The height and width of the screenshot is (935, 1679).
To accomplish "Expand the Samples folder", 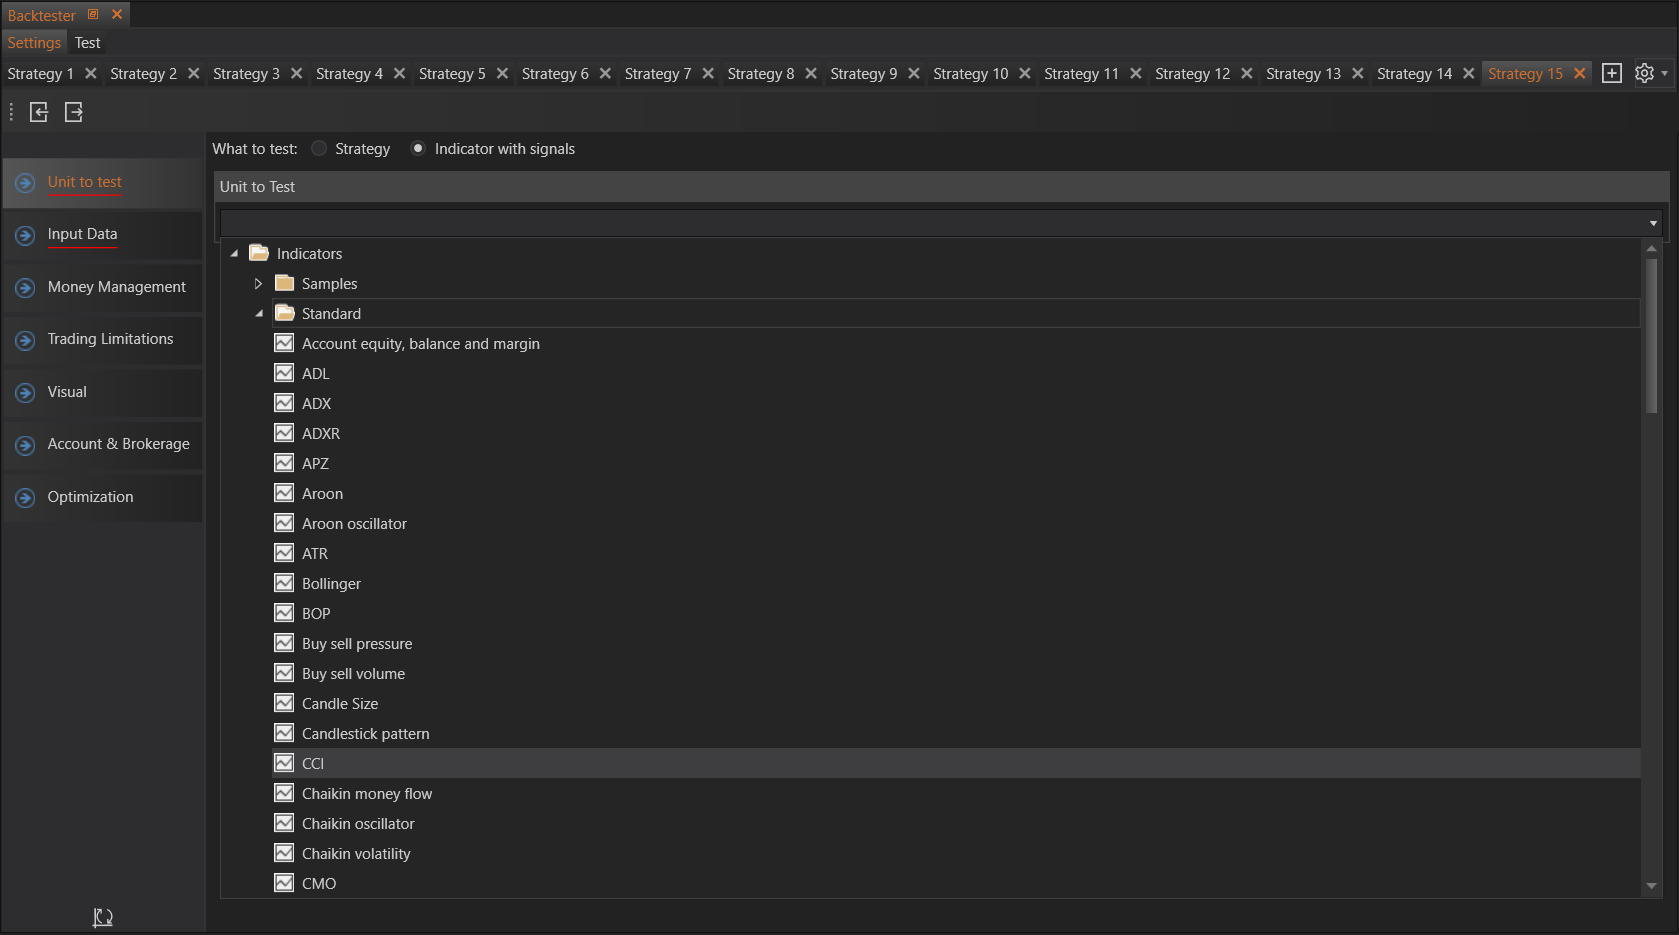I will [x=258, y=284].
